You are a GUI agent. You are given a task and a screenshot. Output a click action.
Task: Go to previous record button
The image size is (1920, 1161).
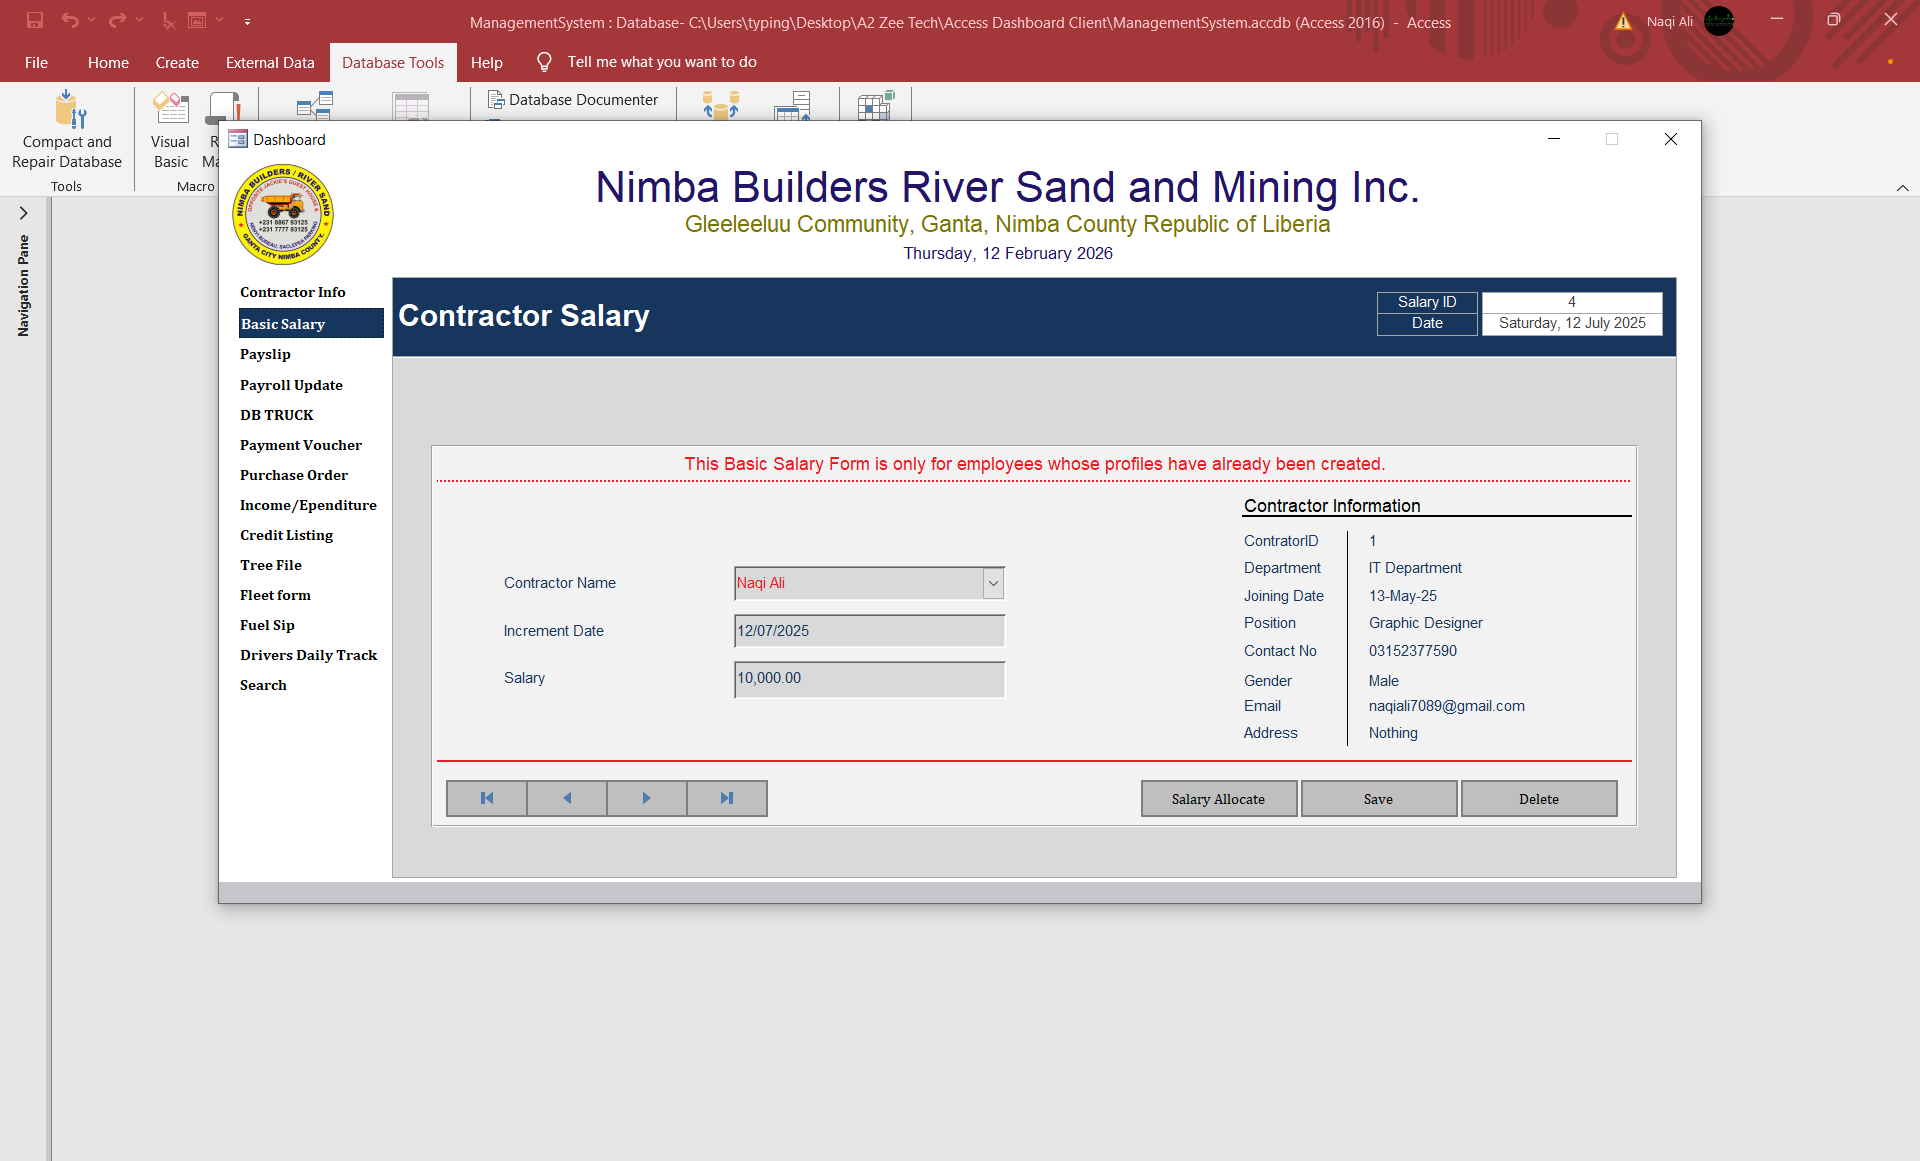point(567,798)
